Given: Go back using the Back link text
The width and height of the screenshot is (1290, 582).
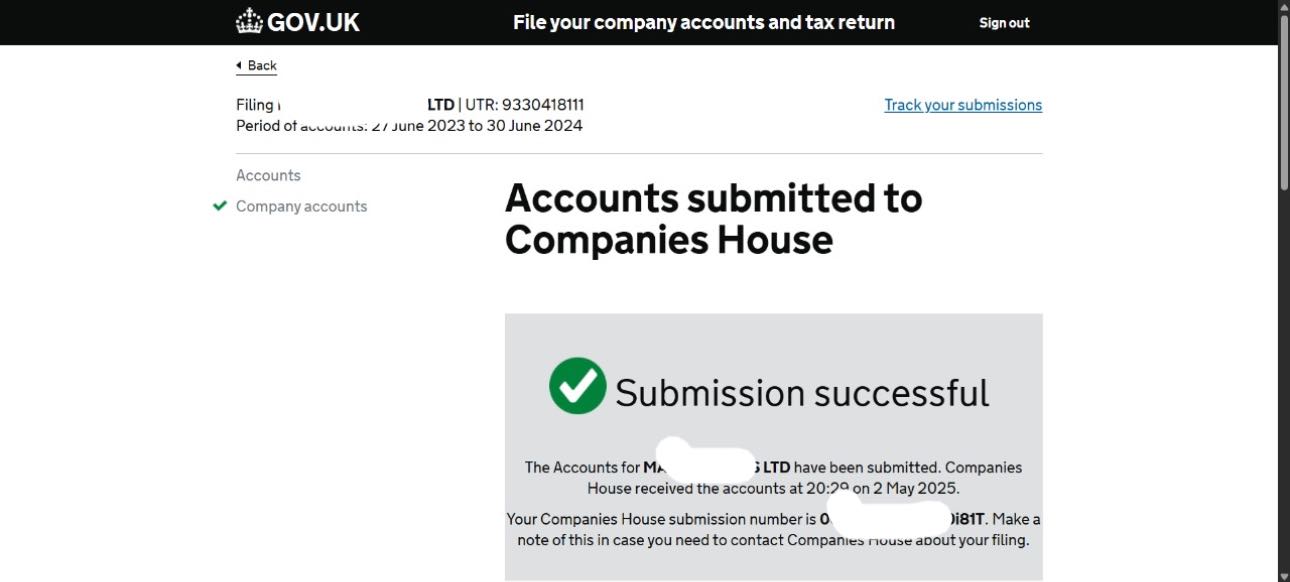Looking at the screenshot, I should [x=262, y=66].
